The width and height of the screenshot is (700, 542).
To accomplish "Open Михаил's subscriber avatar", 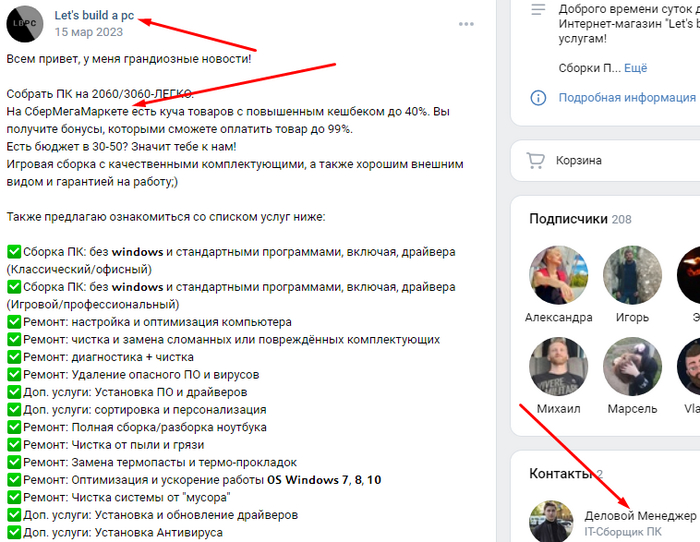I will coord(558,366).
